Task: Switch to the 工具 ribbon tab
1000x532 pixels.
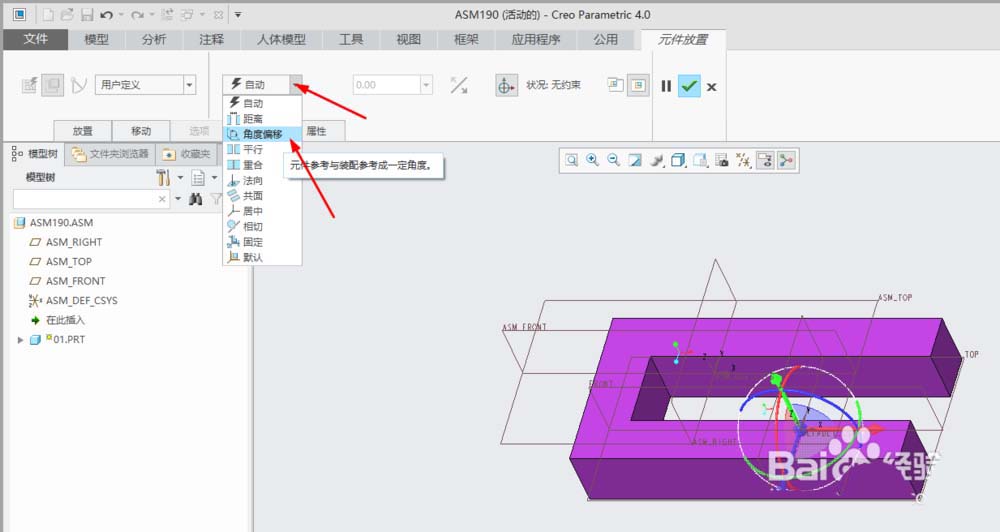Action: [351, 40]
